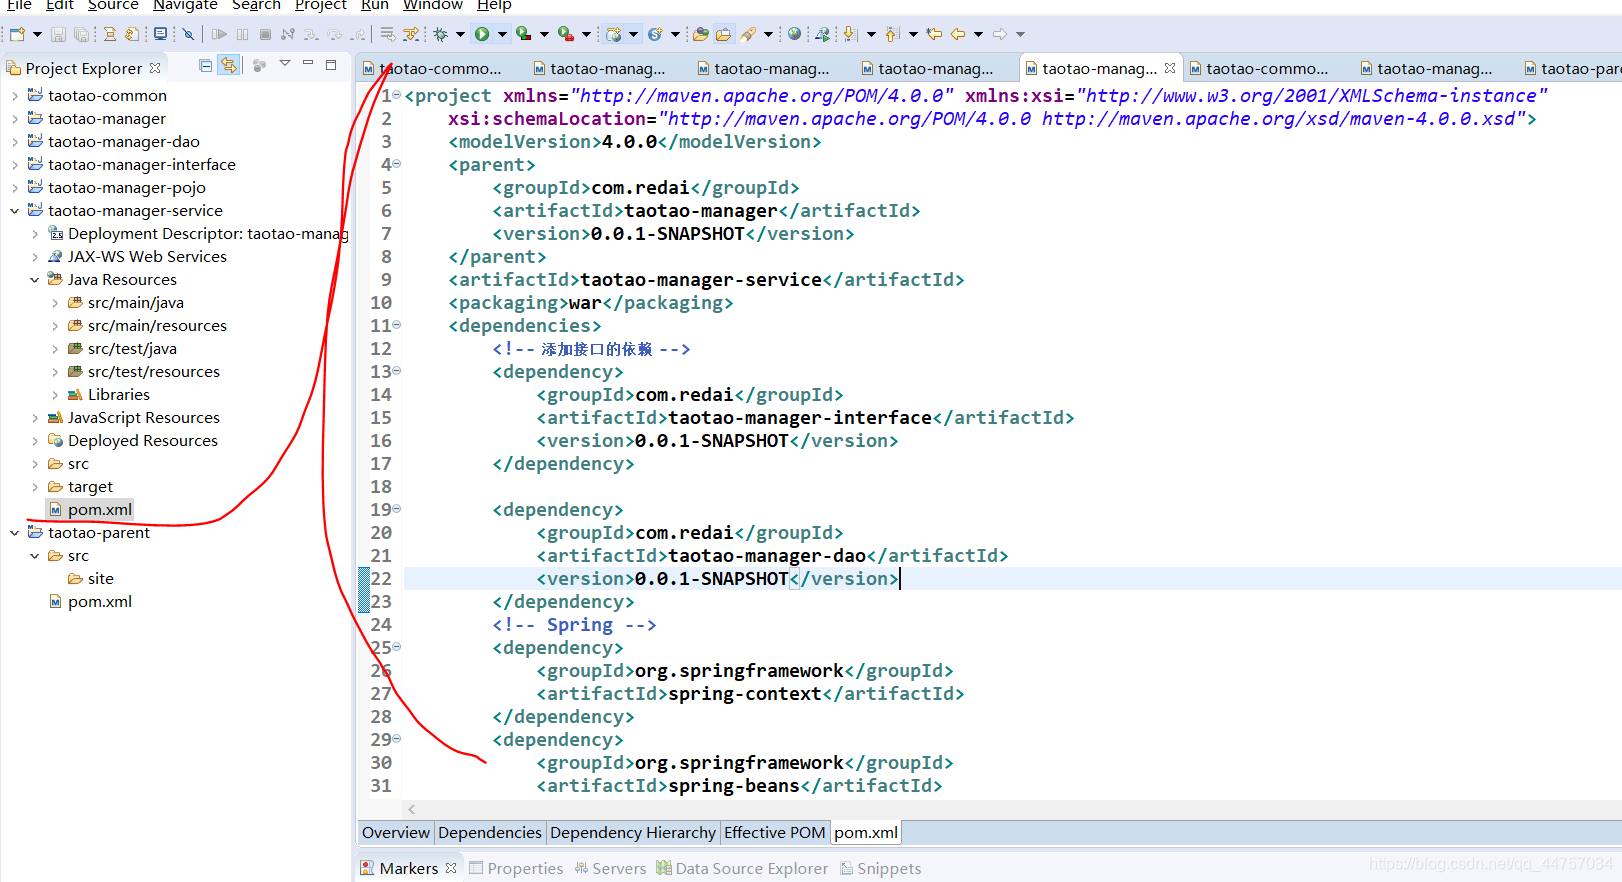Screen dimensions: 1622x882
Task: Collapse the taotao-manager-service project
Action: pyautogui.click(x=14, y=211)
